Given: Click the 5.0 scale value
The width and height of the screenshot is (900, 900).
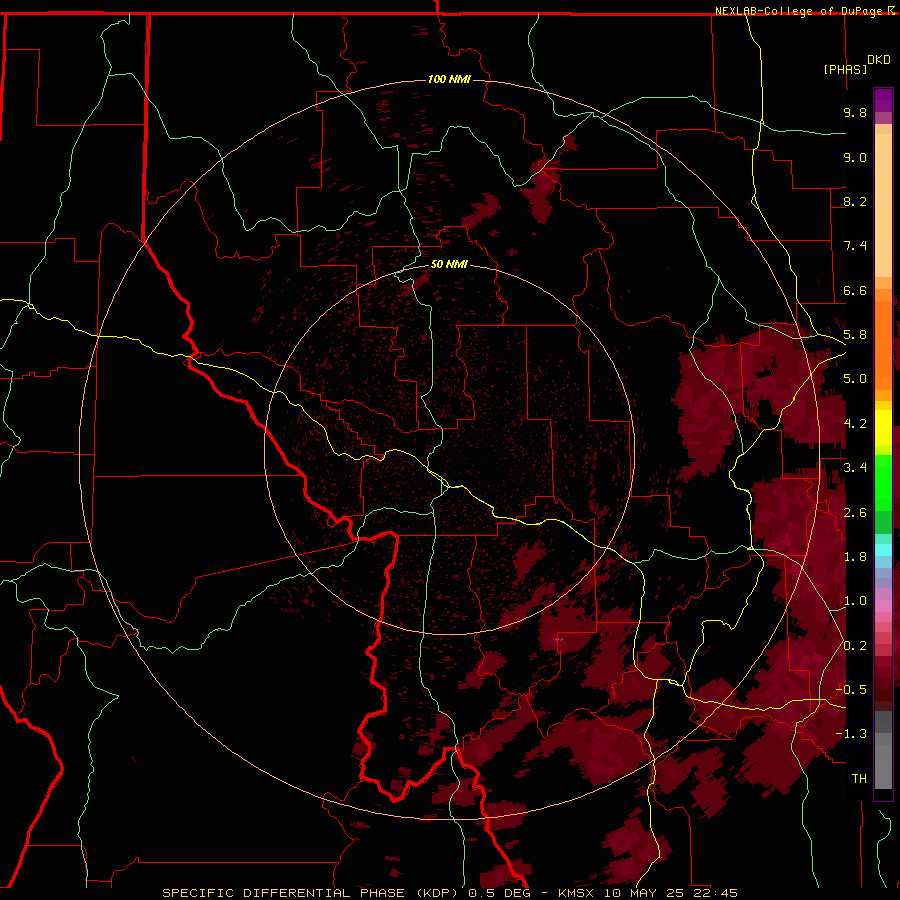Looking at the screenshot, I should click(855, 379).
